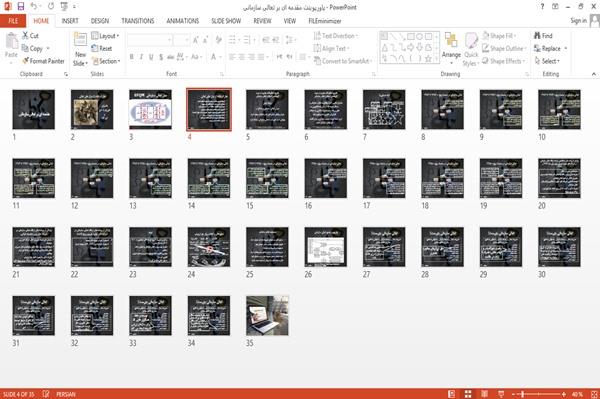600x399 pixels.
Task: Click Convert to SmartArt button
Action: [x=342, y=61]
